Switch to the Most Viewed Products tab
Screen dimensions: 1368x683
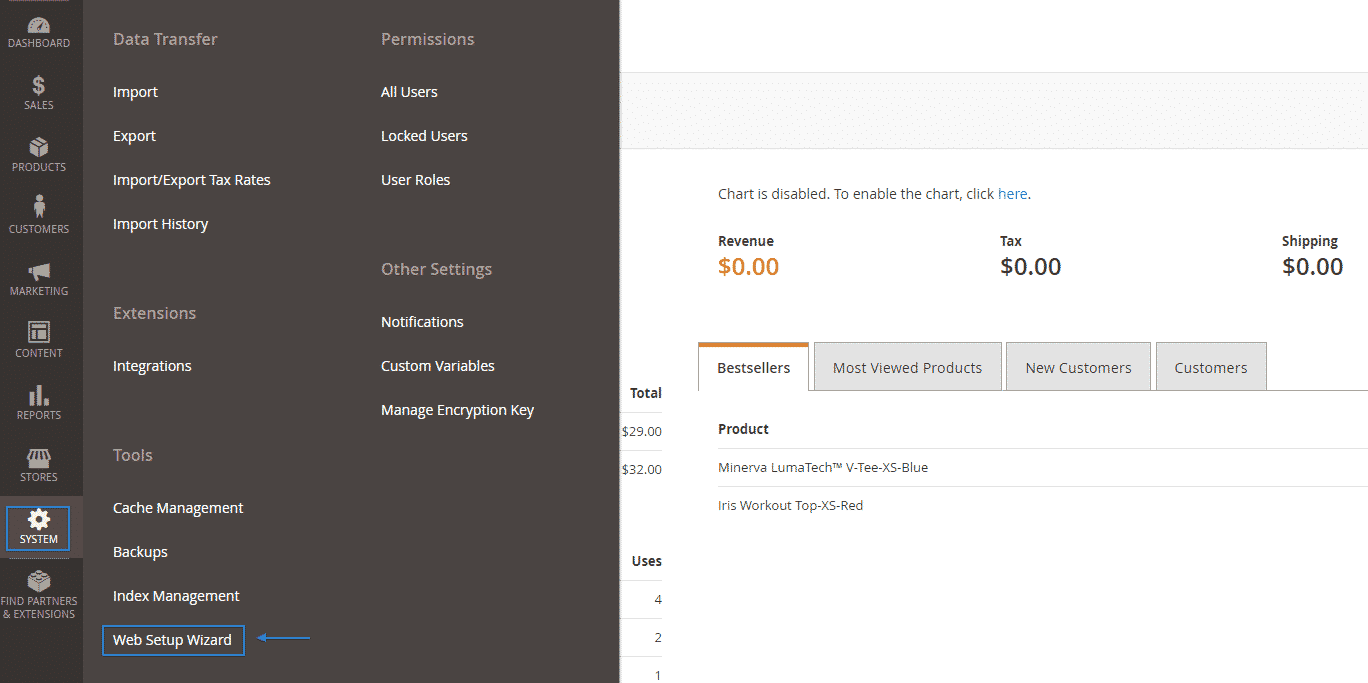click(x=907, y=366)
